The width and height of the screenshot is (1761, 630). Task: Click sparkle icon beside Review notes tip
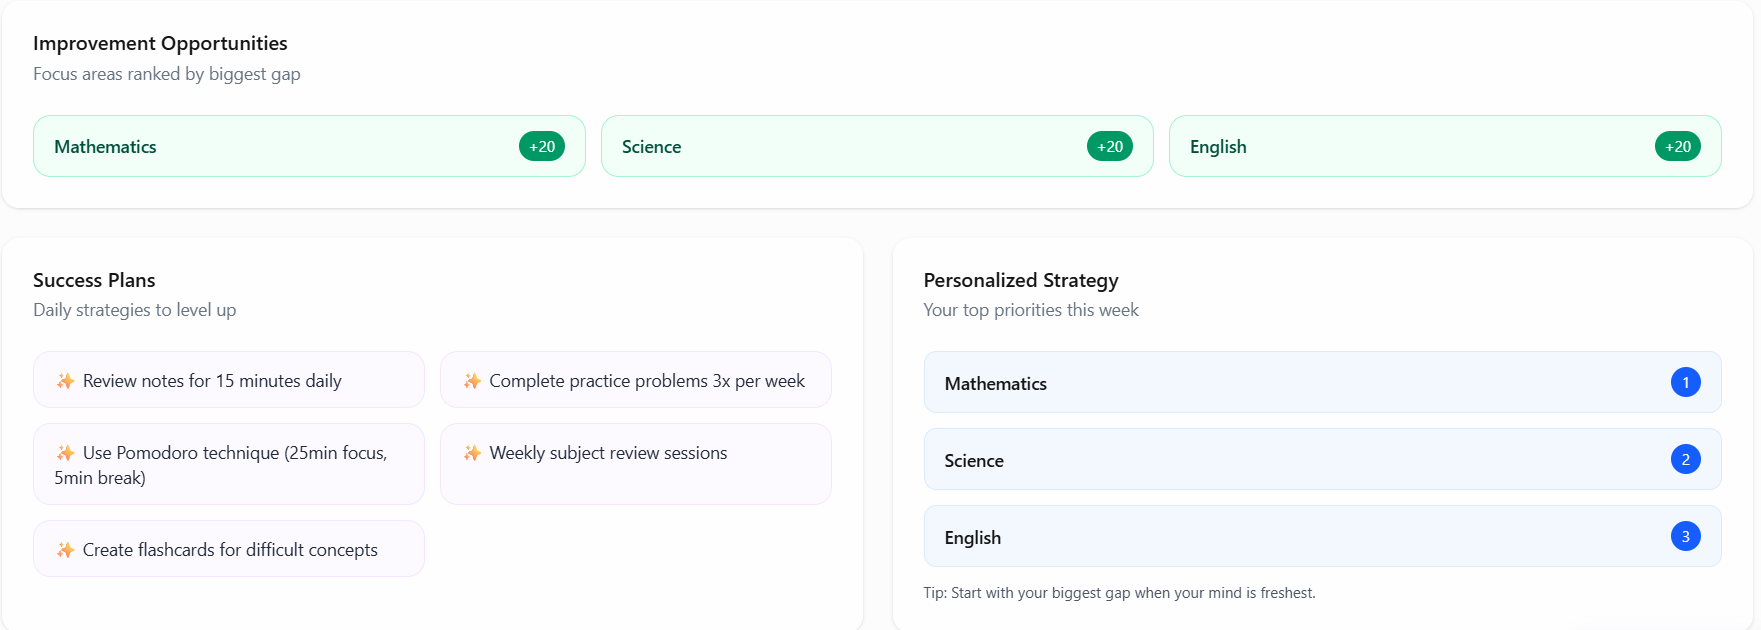(x=66, y=381)
